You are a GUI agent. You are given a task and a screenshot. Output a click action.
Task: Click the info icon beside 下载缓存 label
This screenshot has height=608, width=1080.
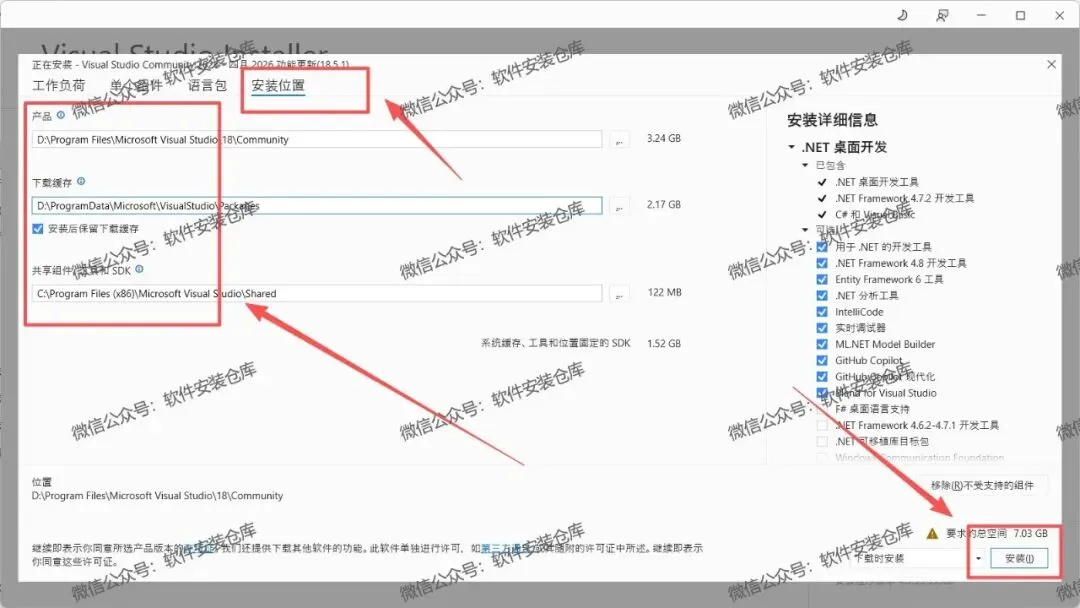[x=81, y=181]
